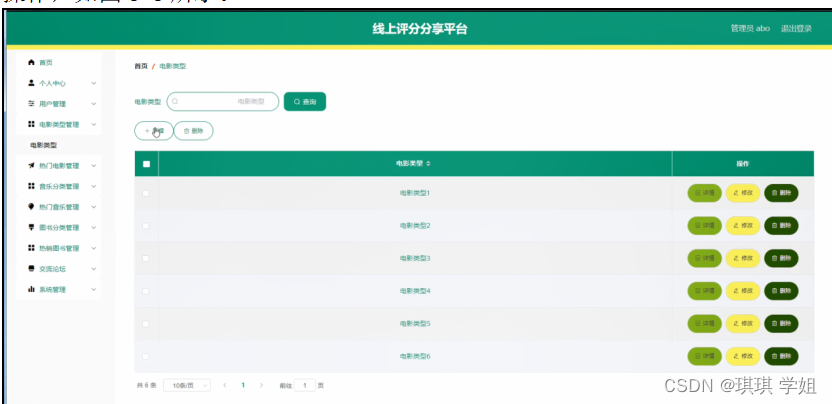Viewport: 832px width, 404px height.
Task: Toggle the select-all checkbox in table header
Action: pyautogui.click(x=146, y=163)
